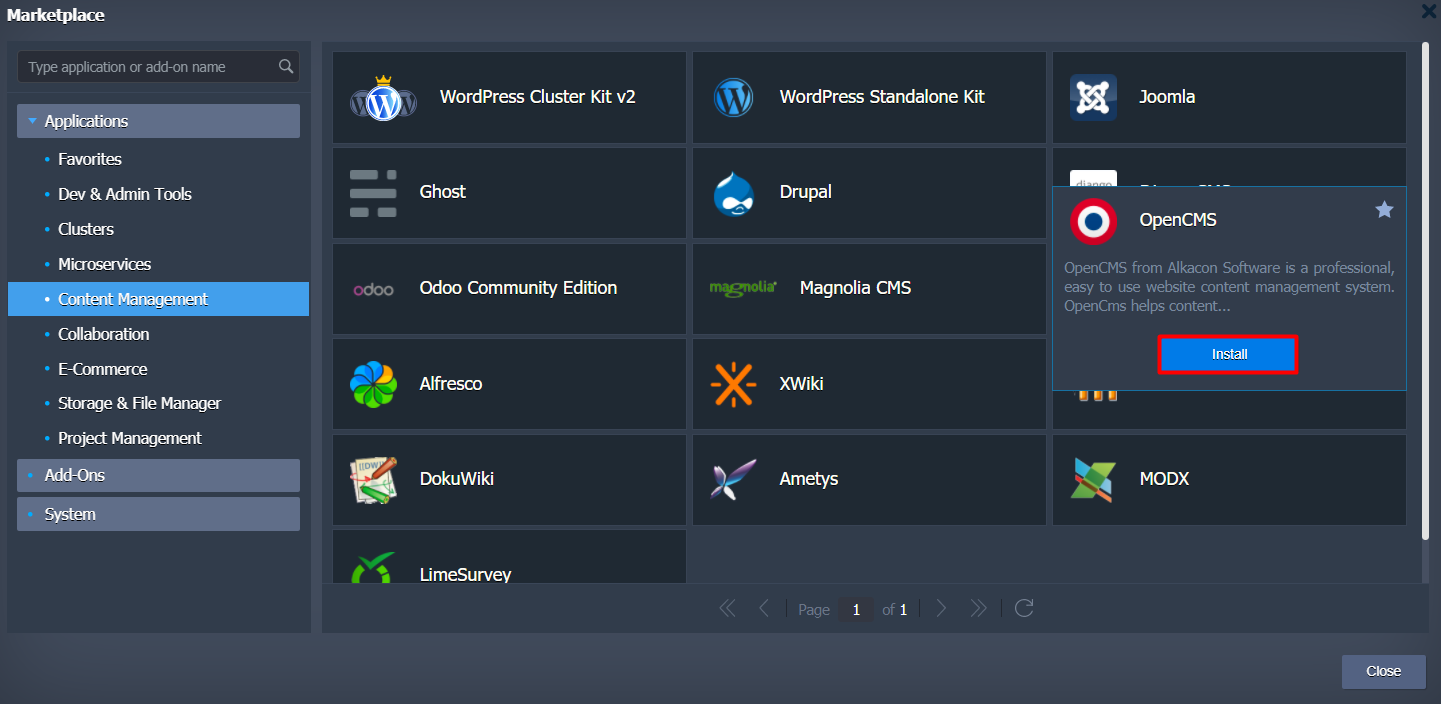
Task: Click the Odoo logo
Action: click(x=373, y=289)
